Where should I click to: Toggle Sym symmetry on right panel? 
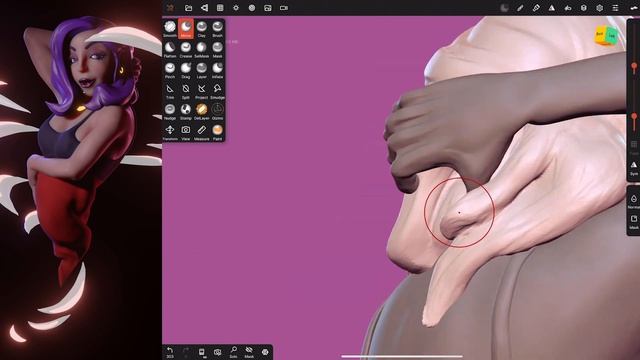pyautogui.click(x=634, y=168)
